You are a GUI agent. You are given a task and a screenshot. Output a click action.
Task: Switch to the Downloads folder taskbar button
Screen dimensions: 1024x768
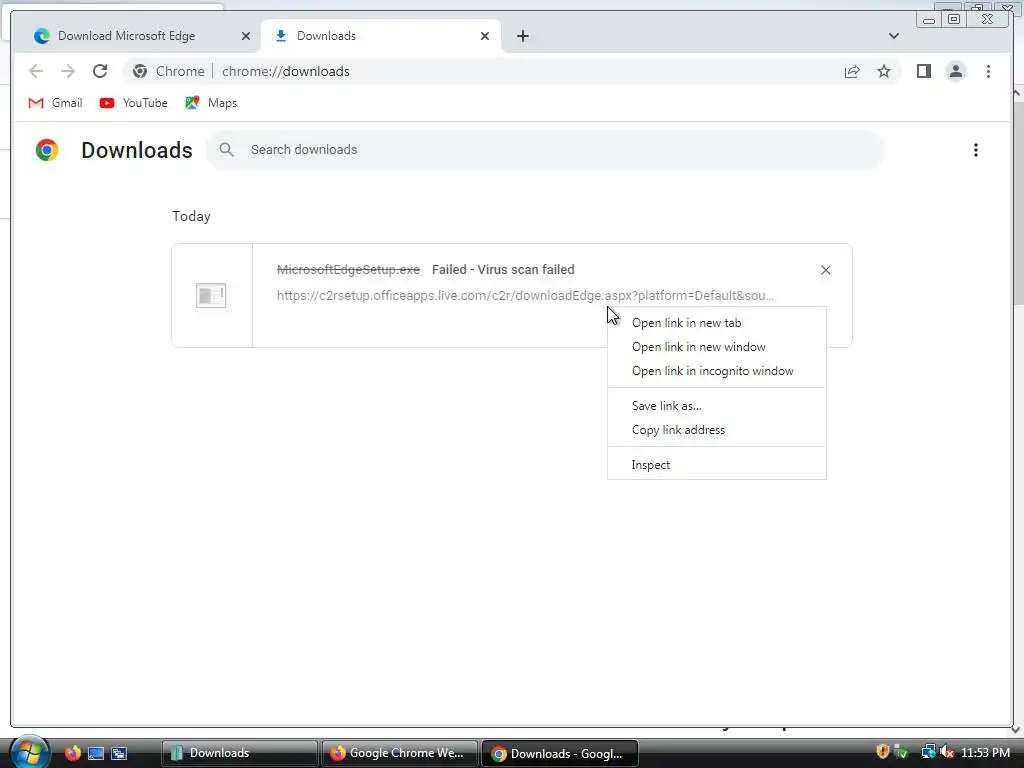[240, 753]
